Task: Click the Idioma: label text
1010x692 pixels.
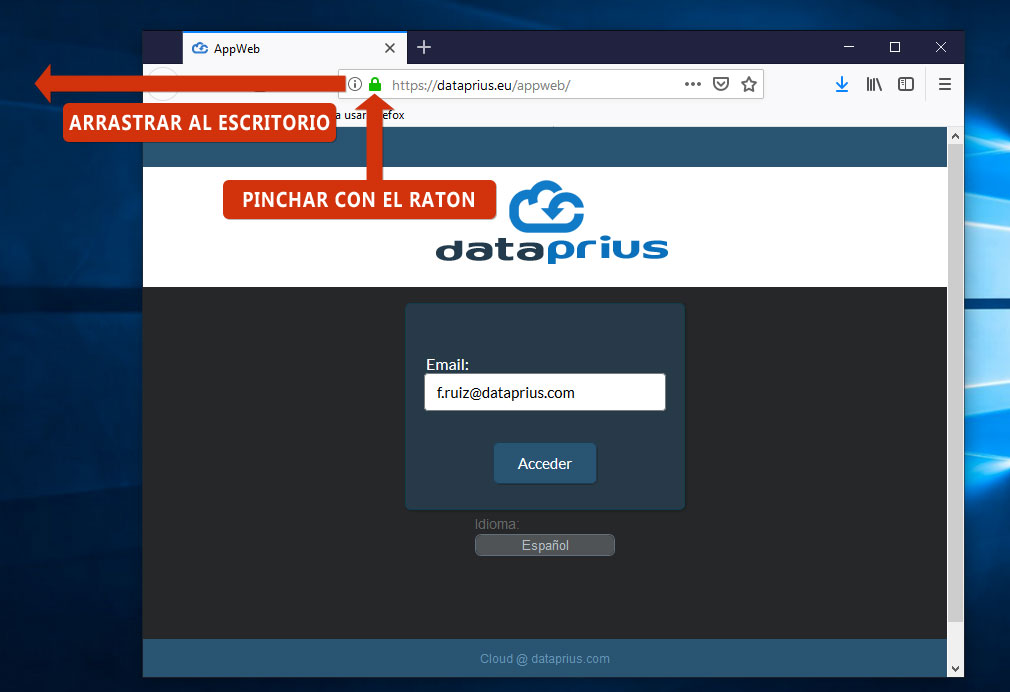Action: point(497,524)
